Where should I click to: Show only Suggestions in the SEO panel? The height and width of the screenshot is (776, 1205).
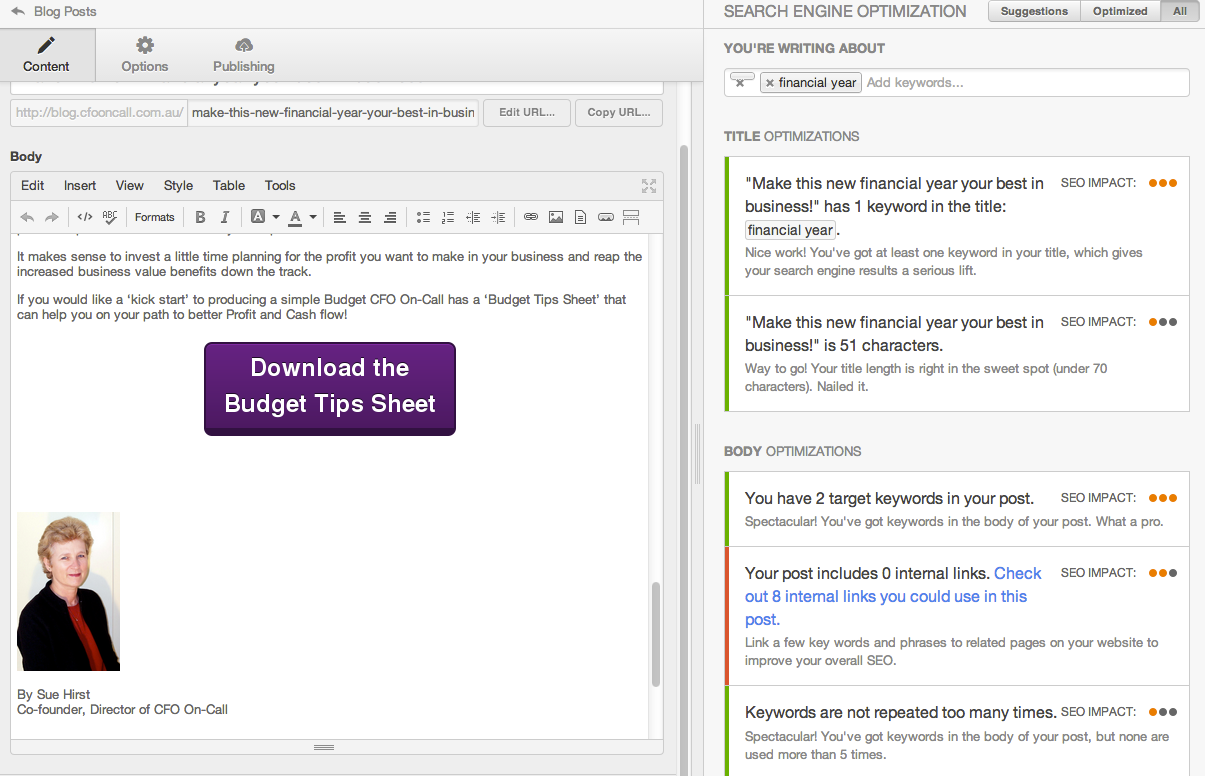[1034, 11]
